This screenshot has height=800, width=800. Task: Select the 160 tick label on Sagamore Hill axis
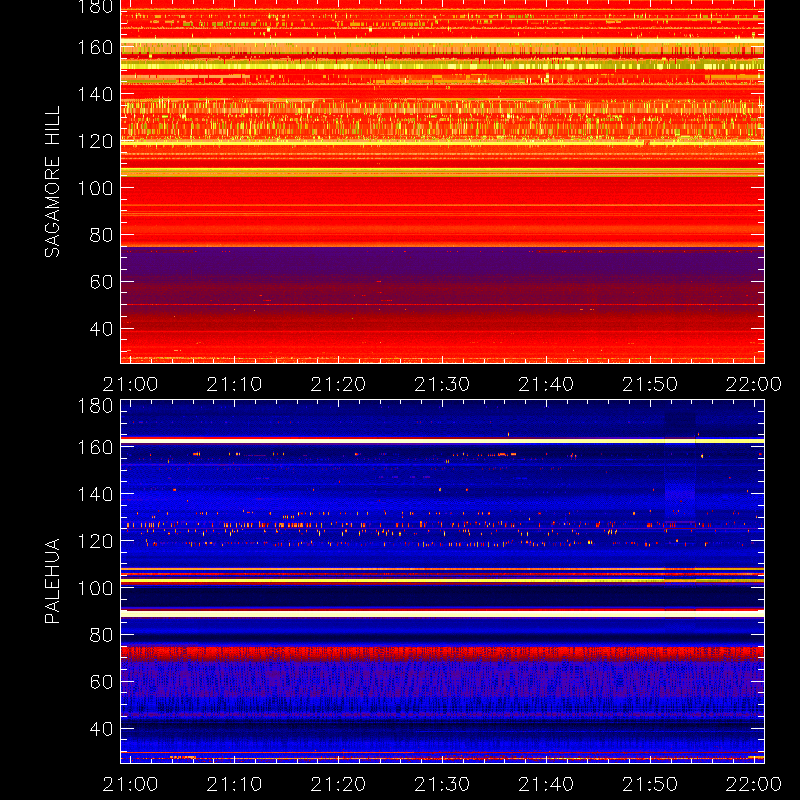tap(95, 47)
